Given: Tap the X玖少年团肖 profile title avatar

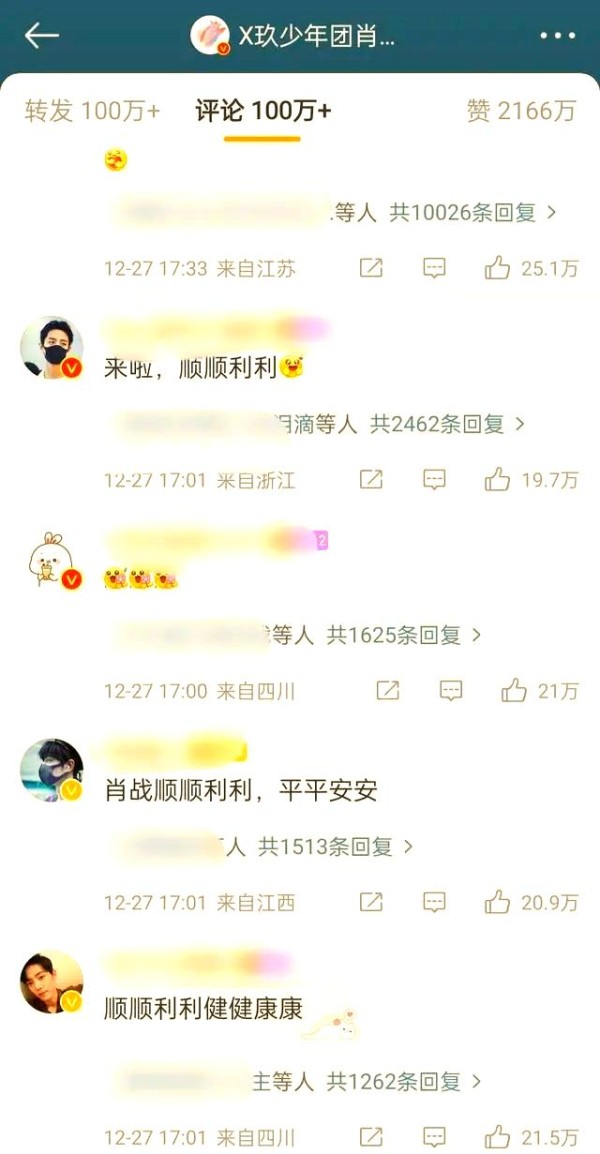Looking at the screenshot, I should pyautogui.click(x=210, y=35).
